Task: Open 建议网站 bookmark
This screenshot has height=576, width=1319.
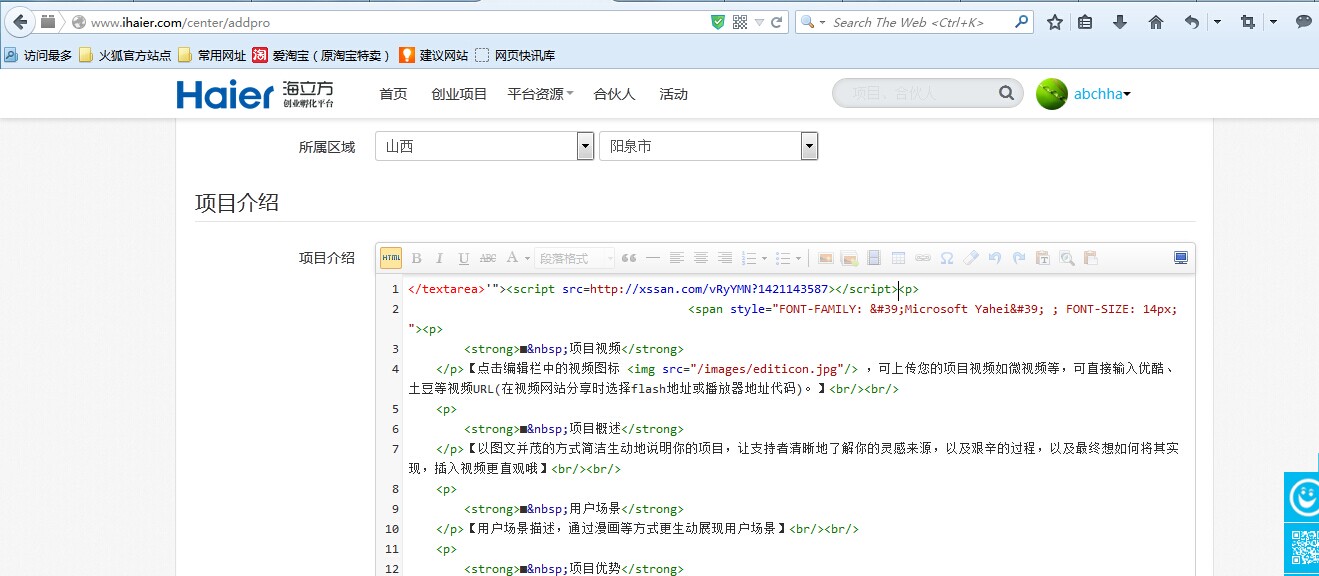Action: coord(434,56)
